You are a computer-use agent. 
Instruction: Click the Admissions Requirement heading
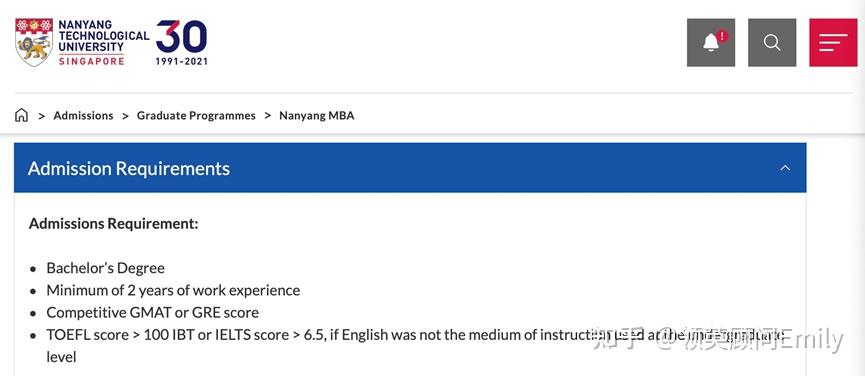click(x=114, y=224)
